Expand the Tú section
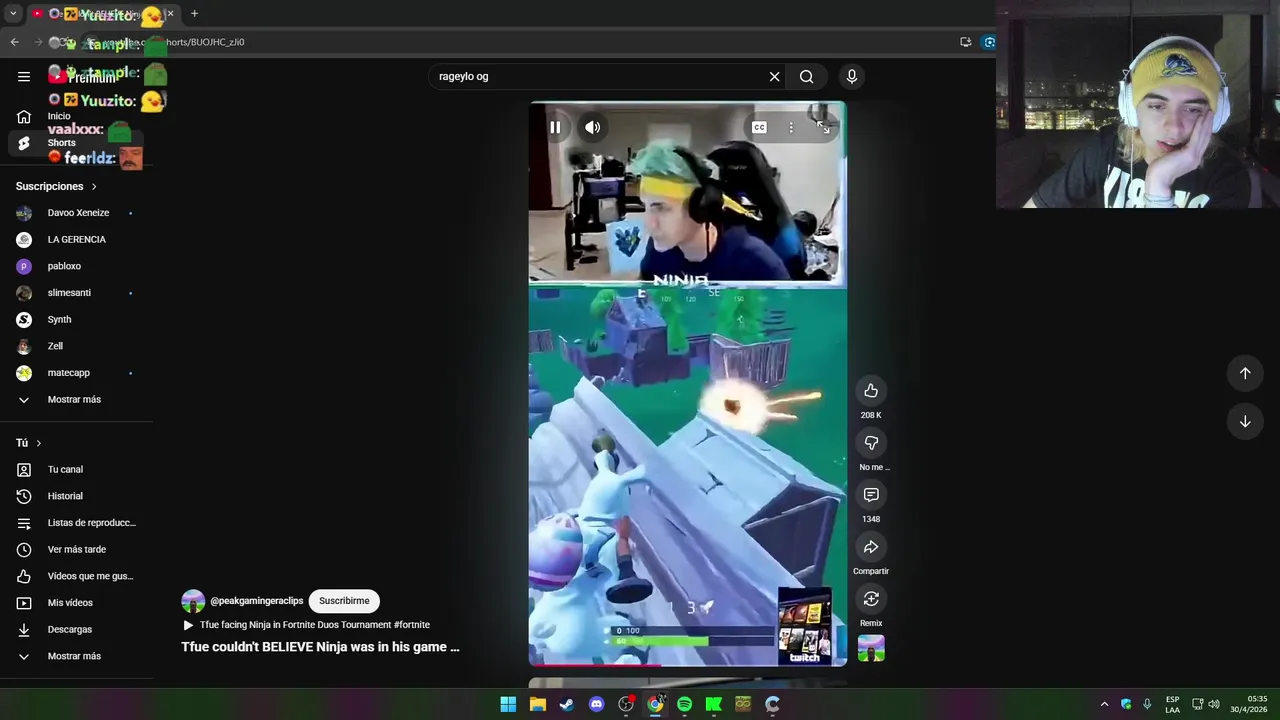The image size is (1280, 720). (29, 443)
